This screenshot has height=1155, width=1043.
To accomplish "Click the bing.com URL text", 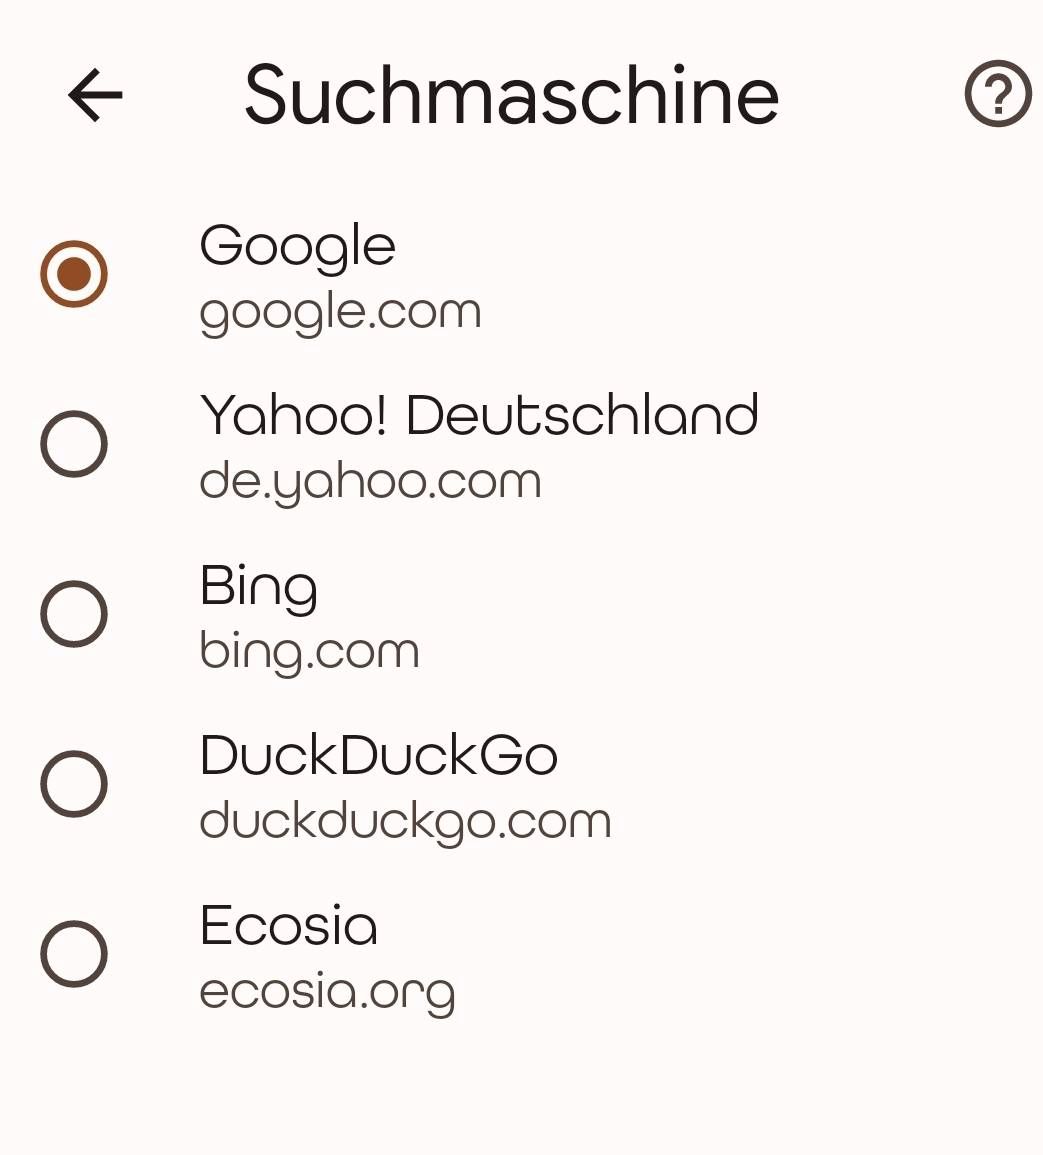I will (309, 653).
